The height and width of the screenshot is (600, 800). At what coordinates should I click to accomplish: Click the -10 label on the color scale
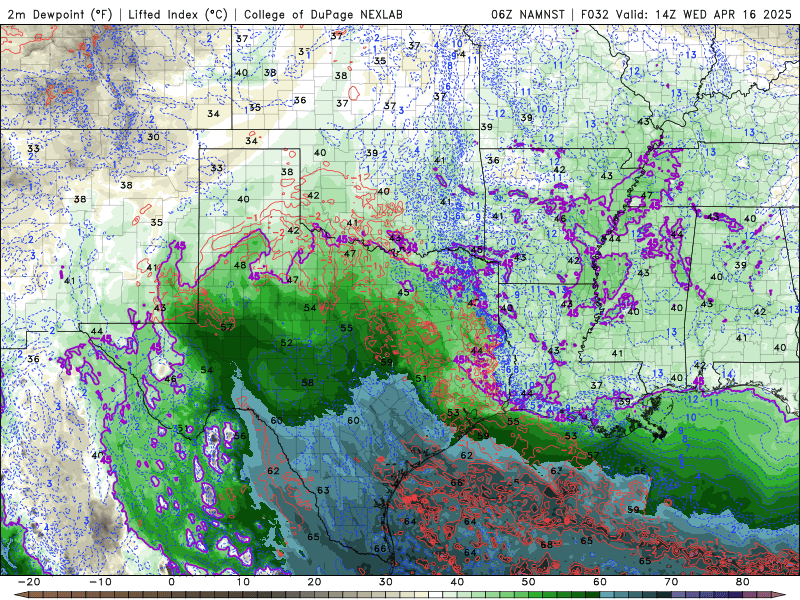point(100,582)
